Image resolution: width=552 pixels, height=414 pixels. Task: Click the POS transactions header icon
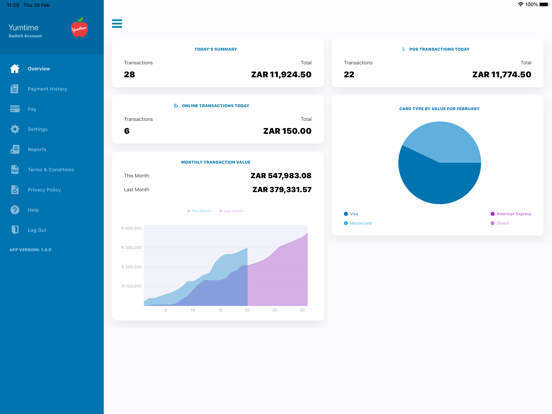pyautogui.click(x=403, y=49)
